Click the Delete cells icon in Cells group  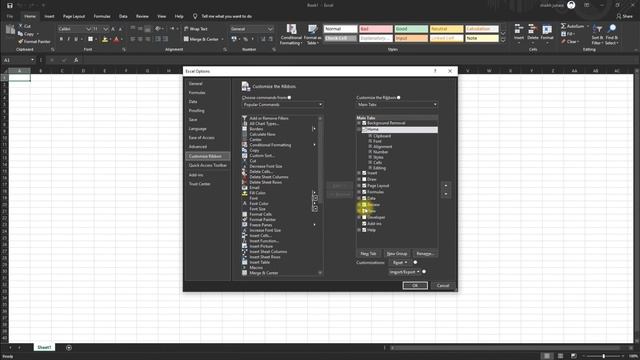tap(533, 29)
